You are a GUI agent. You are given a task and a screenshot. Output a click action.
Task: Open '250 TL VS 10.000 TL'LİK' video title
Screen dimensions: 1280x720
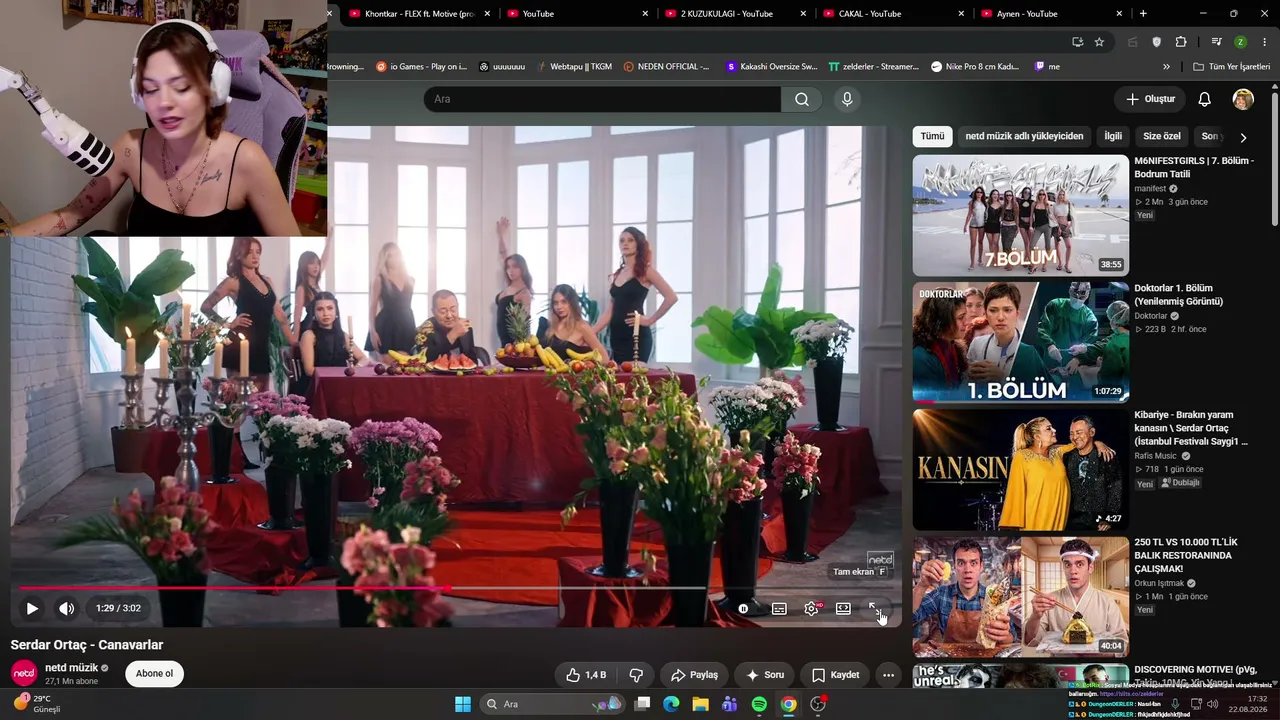(1186, 555)
